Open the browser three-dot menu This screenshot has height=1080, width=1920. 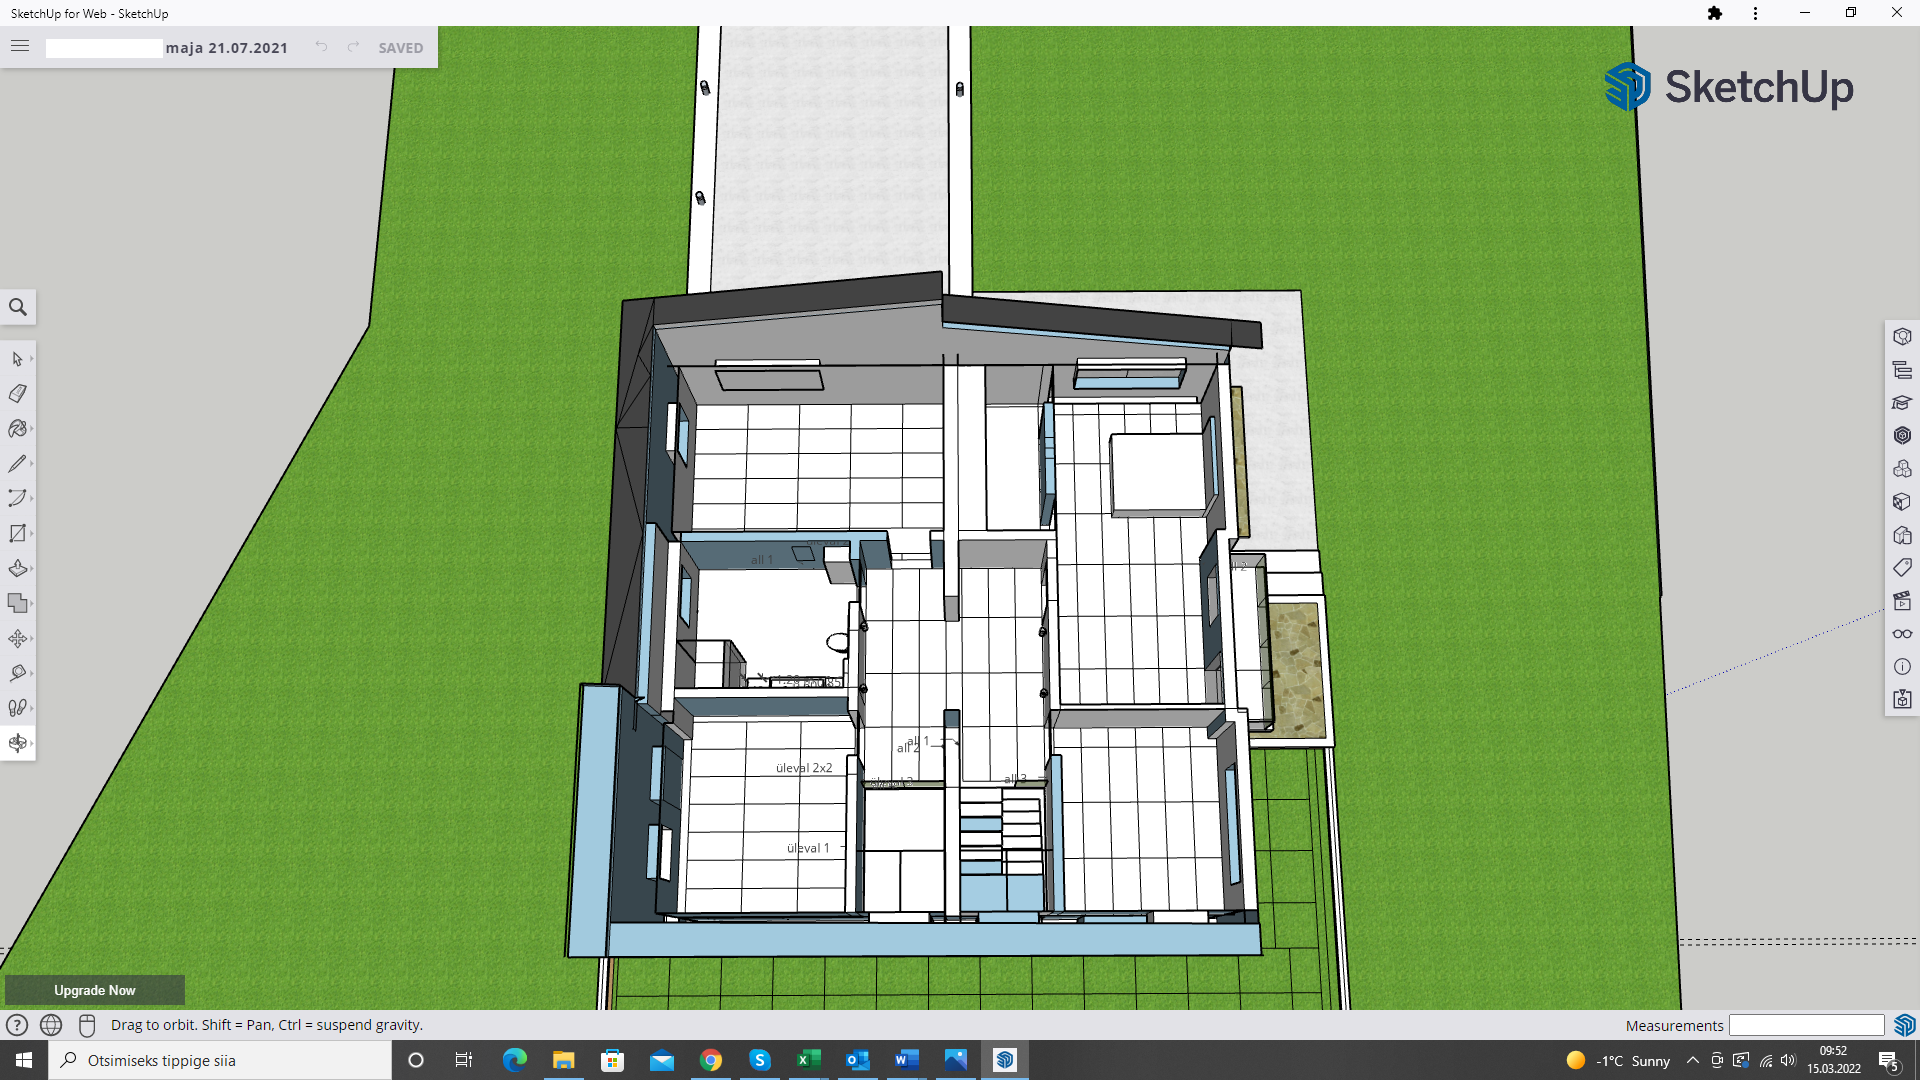coord(1755,13)
